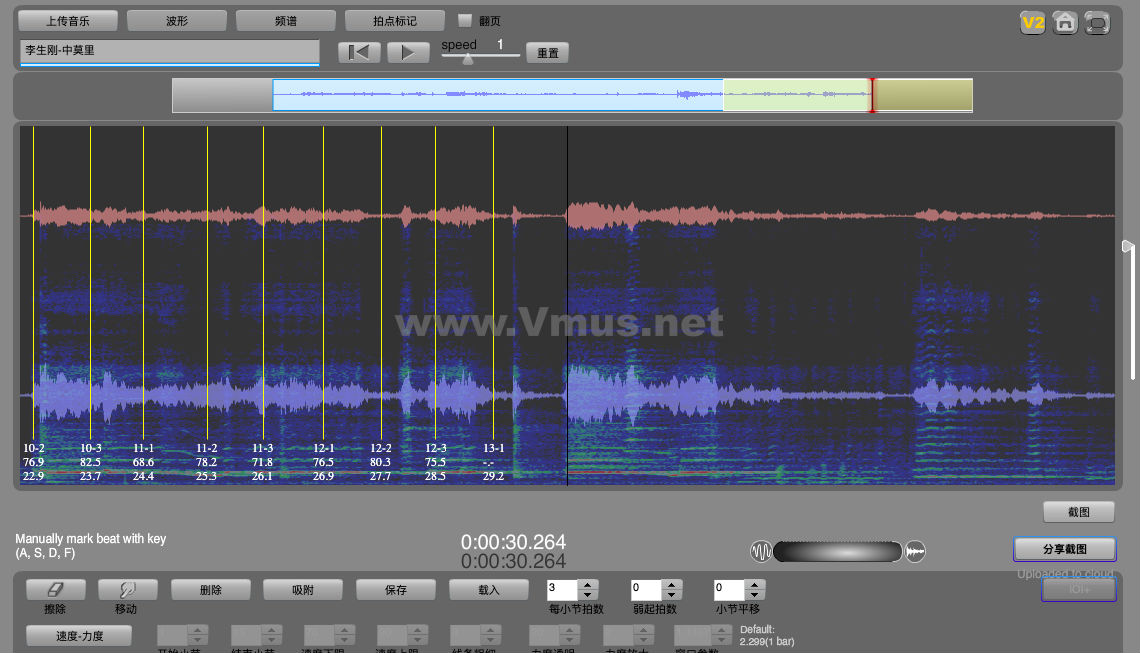Click the 吸附 snap button

(303, 590)
